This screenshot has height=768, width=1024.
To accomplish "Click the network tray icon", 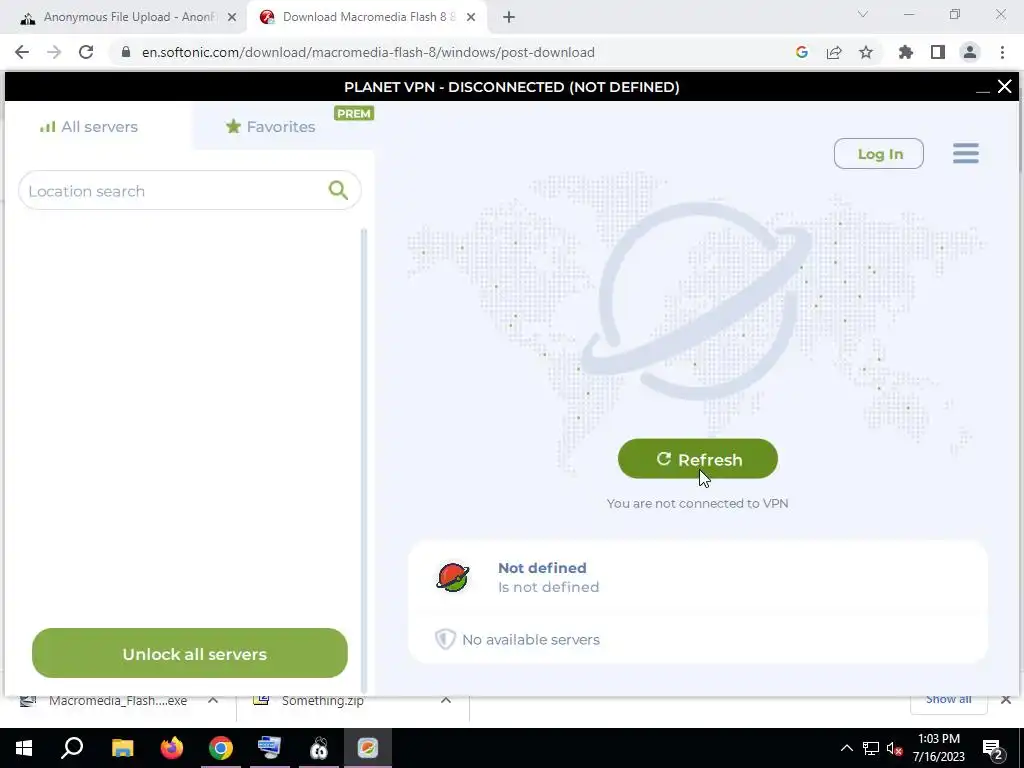I will 871,748.
